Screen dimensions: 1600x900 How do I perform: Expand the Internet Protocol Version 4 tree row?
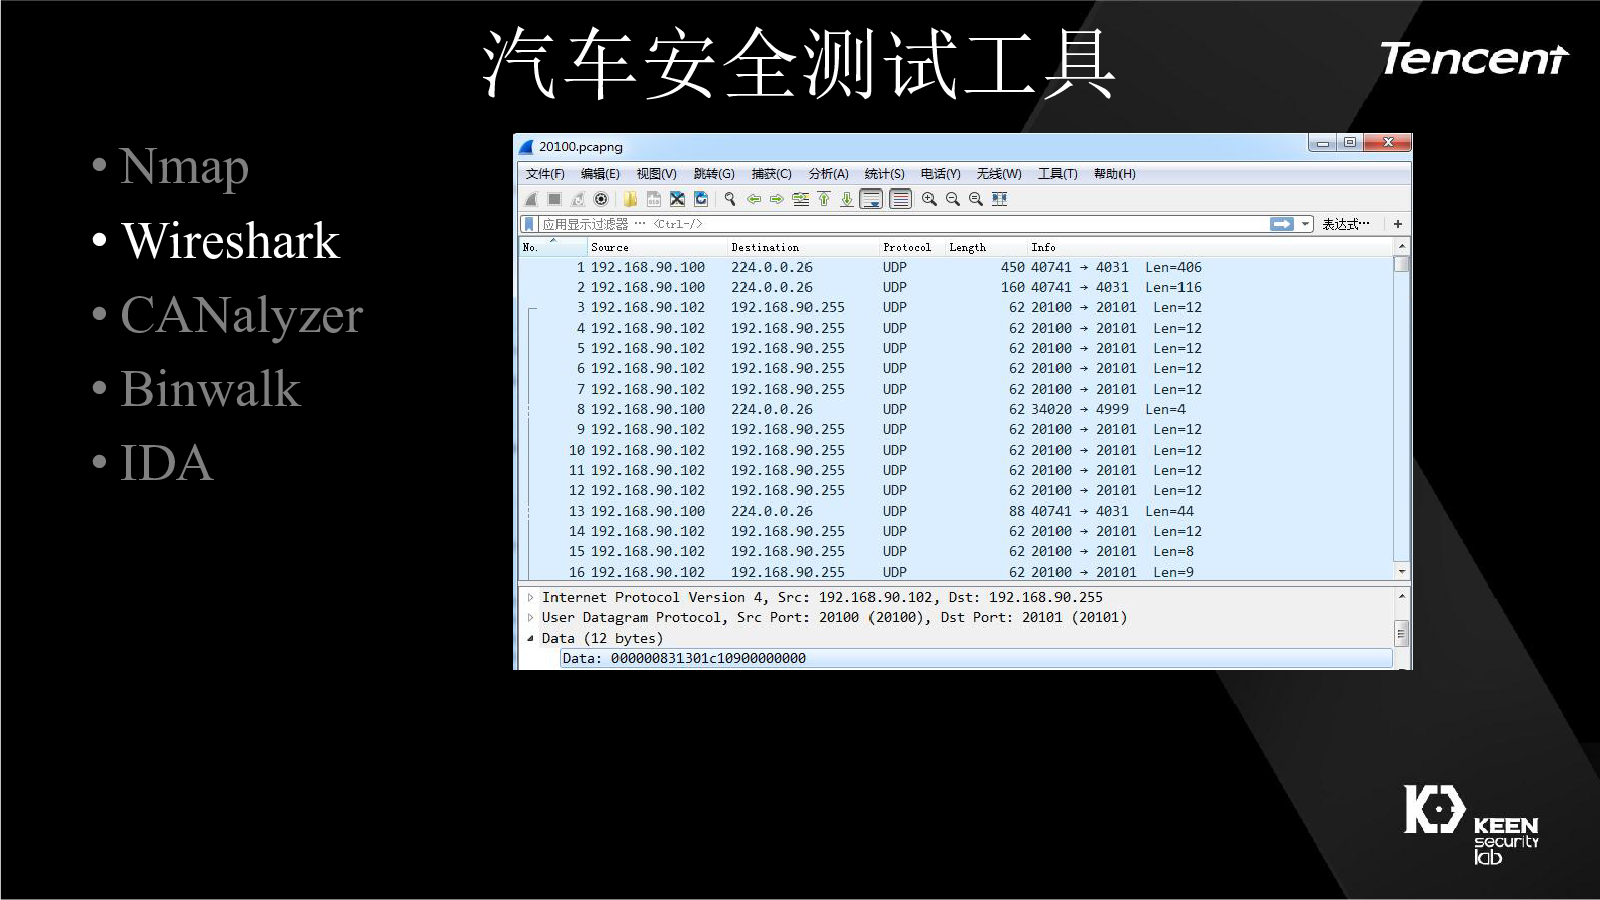(530, 597)
